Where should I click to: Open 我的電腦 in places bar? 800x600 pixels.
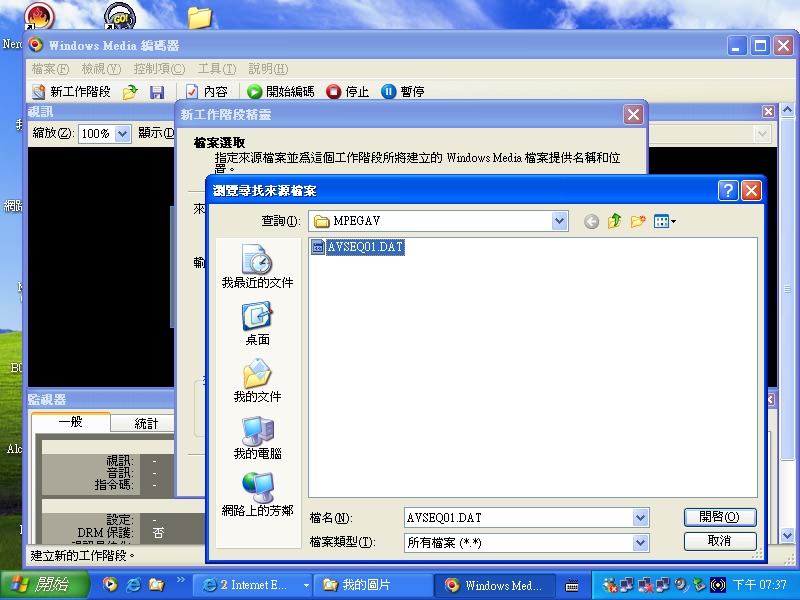(257, 438)
